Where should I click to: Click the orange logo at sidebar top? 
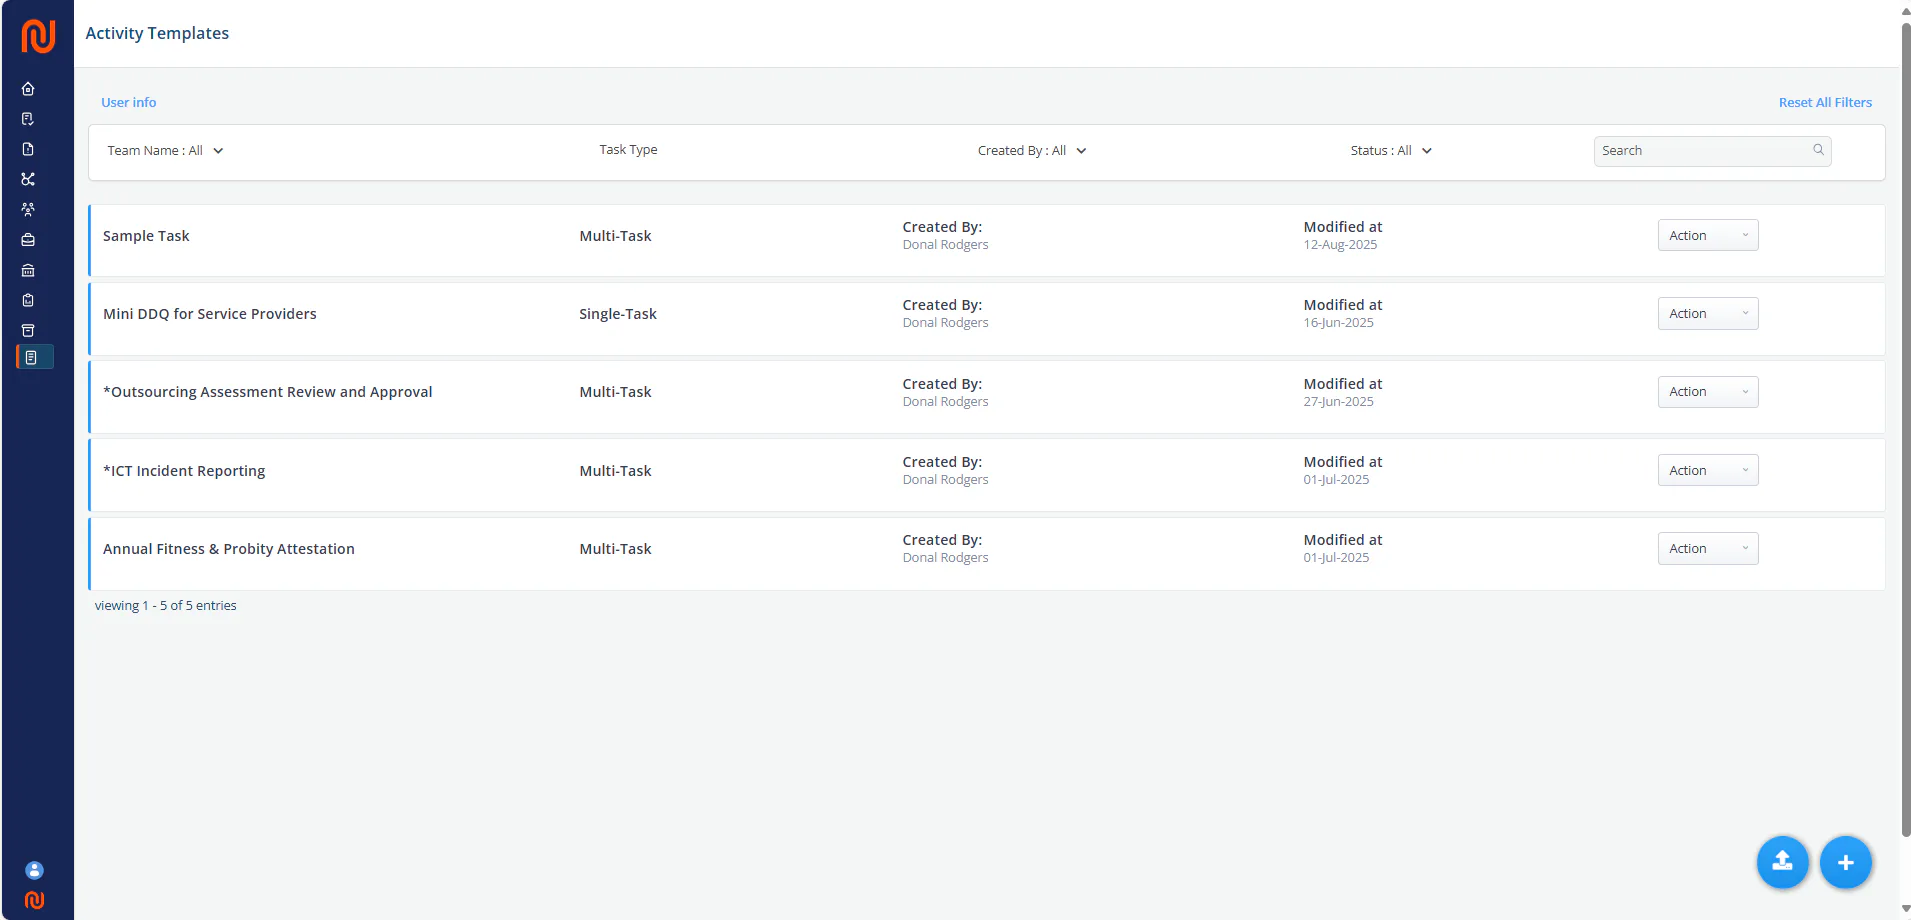click(38, 36)
